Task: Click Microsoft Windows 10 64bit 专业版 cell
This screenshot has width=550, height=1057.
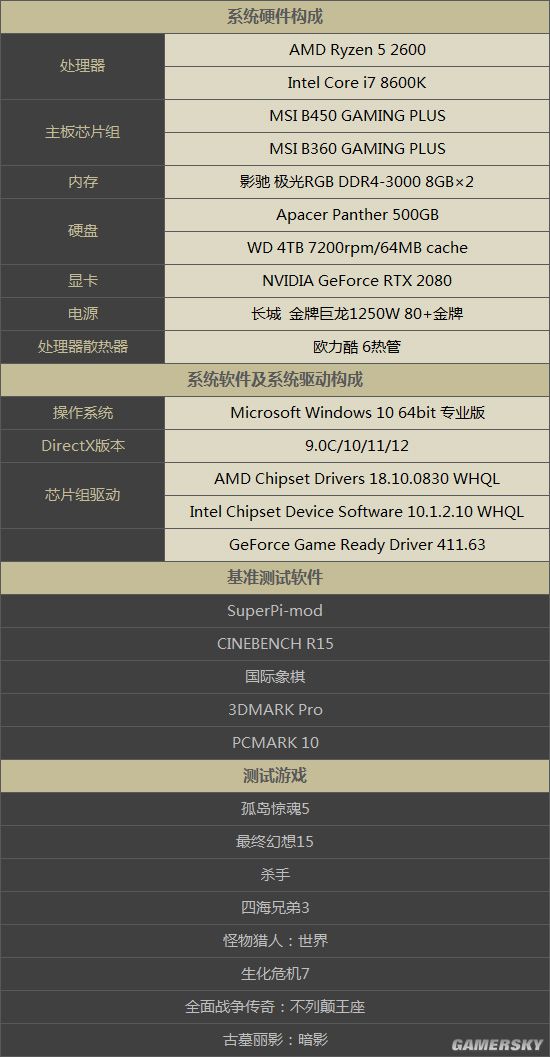Action: [357, 413]
